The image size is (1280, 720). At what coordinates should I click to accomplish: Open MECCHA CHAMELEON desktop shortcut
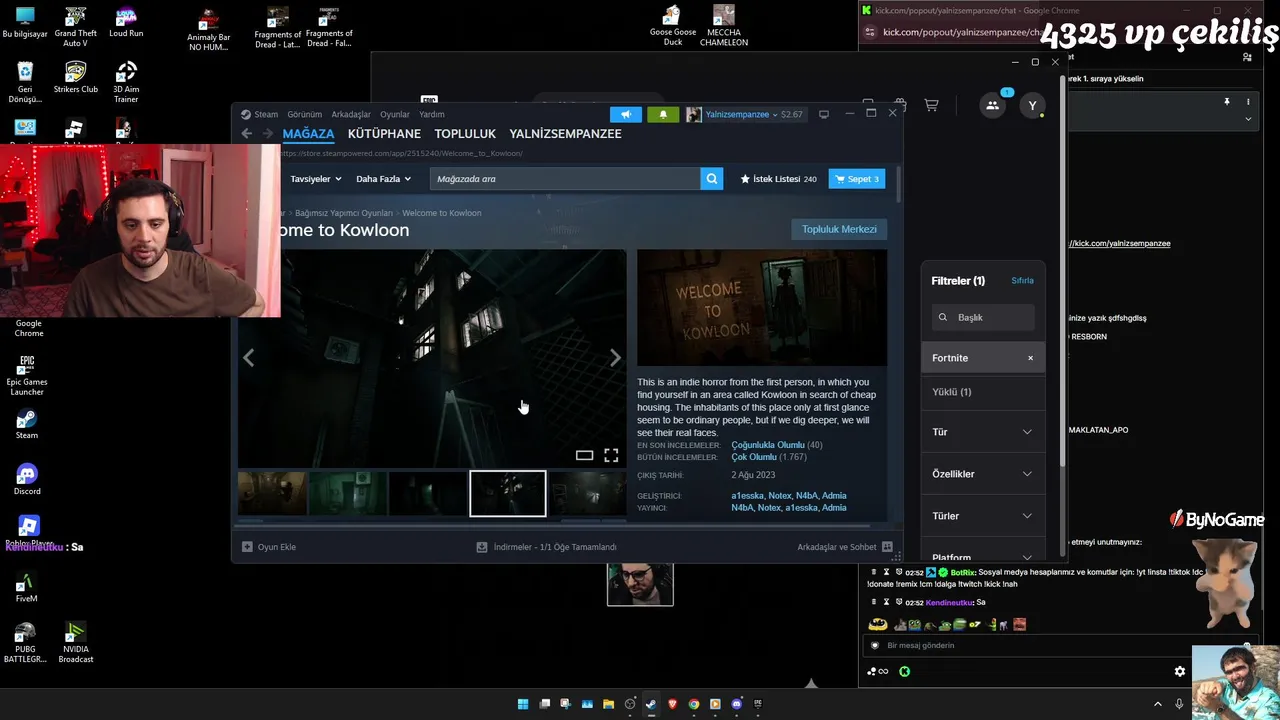coord(724,26)
